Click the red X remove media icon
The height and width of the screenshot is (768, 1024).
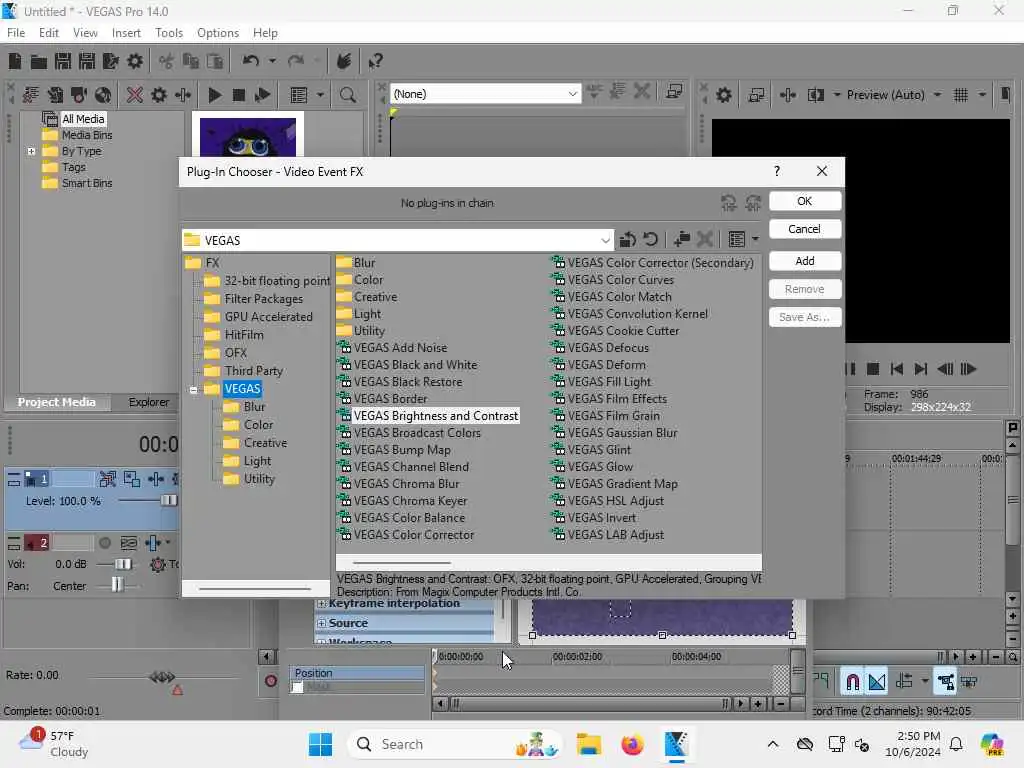135,95
